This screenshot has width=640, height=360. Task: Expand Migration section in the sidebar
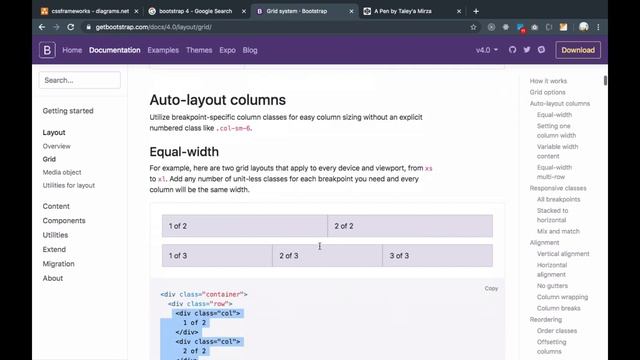[58, 264]
